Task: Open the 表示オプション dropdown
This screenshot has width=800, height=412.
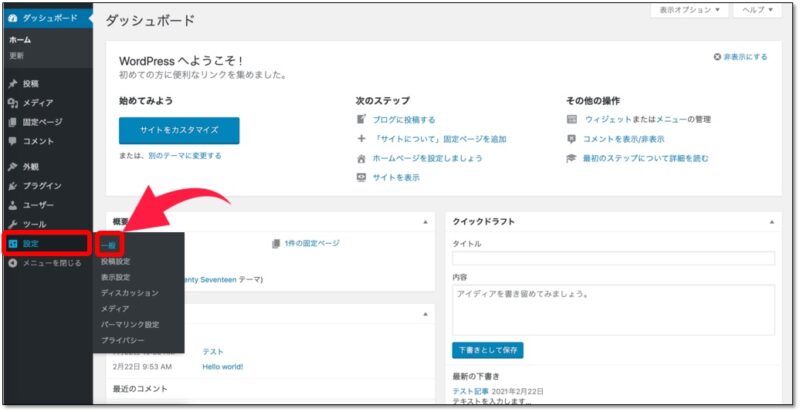Action: 689,10
